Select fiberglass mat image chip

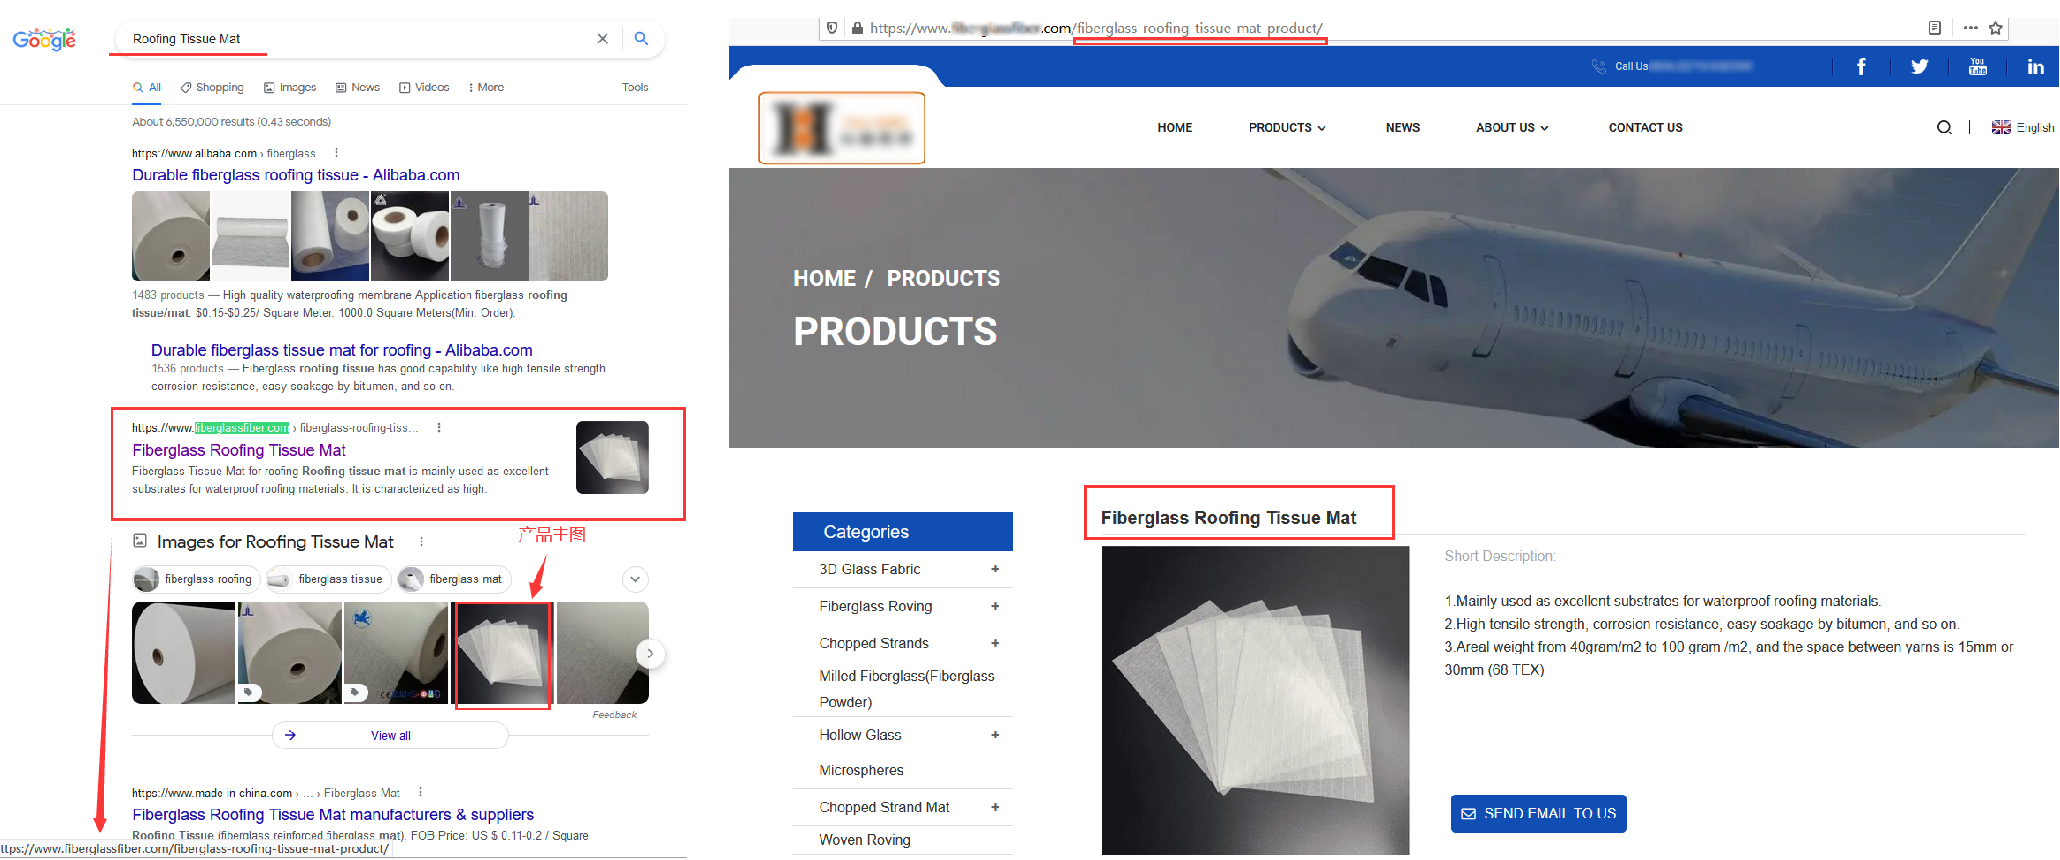tap(454, 579)
